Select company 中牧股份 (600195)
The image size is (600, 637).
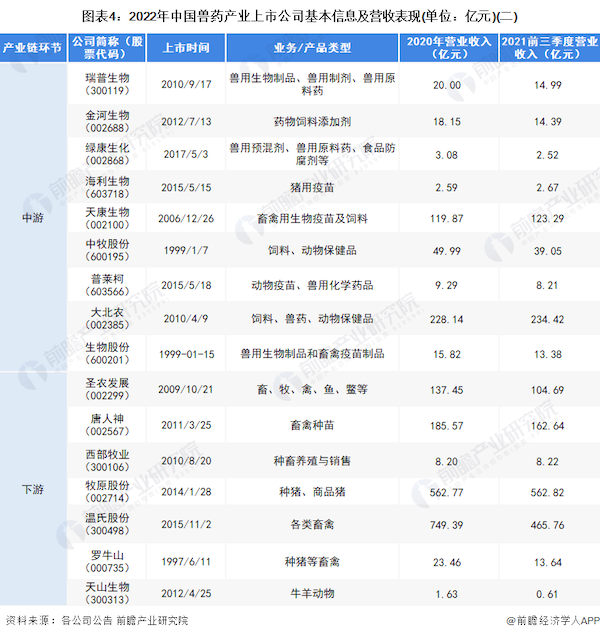(x=107, y=250)
